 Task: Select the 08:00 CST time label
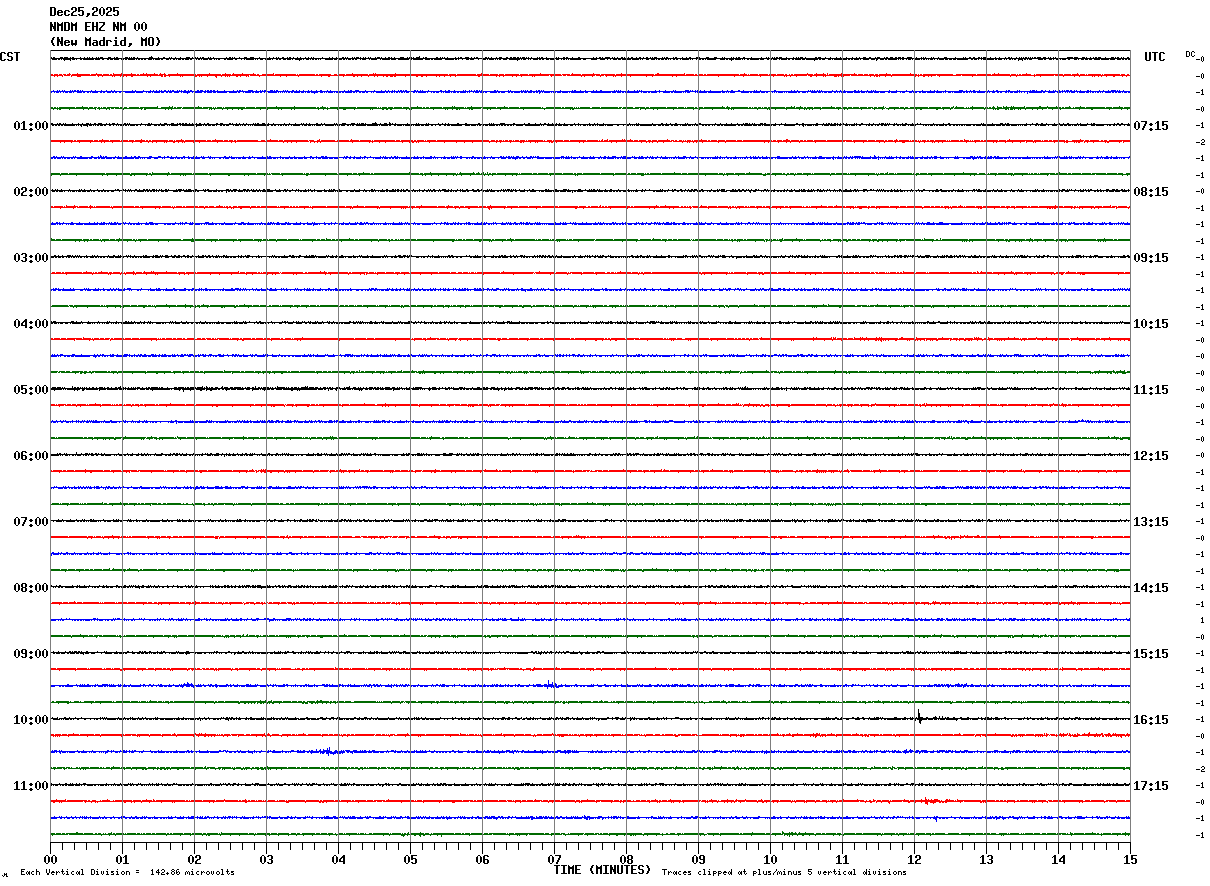[x=31, y=588]
